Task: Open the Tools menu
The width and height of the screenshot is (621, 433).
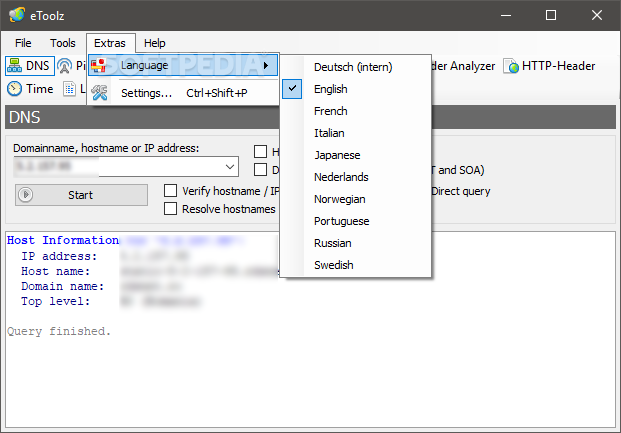Action: [63, 43]
